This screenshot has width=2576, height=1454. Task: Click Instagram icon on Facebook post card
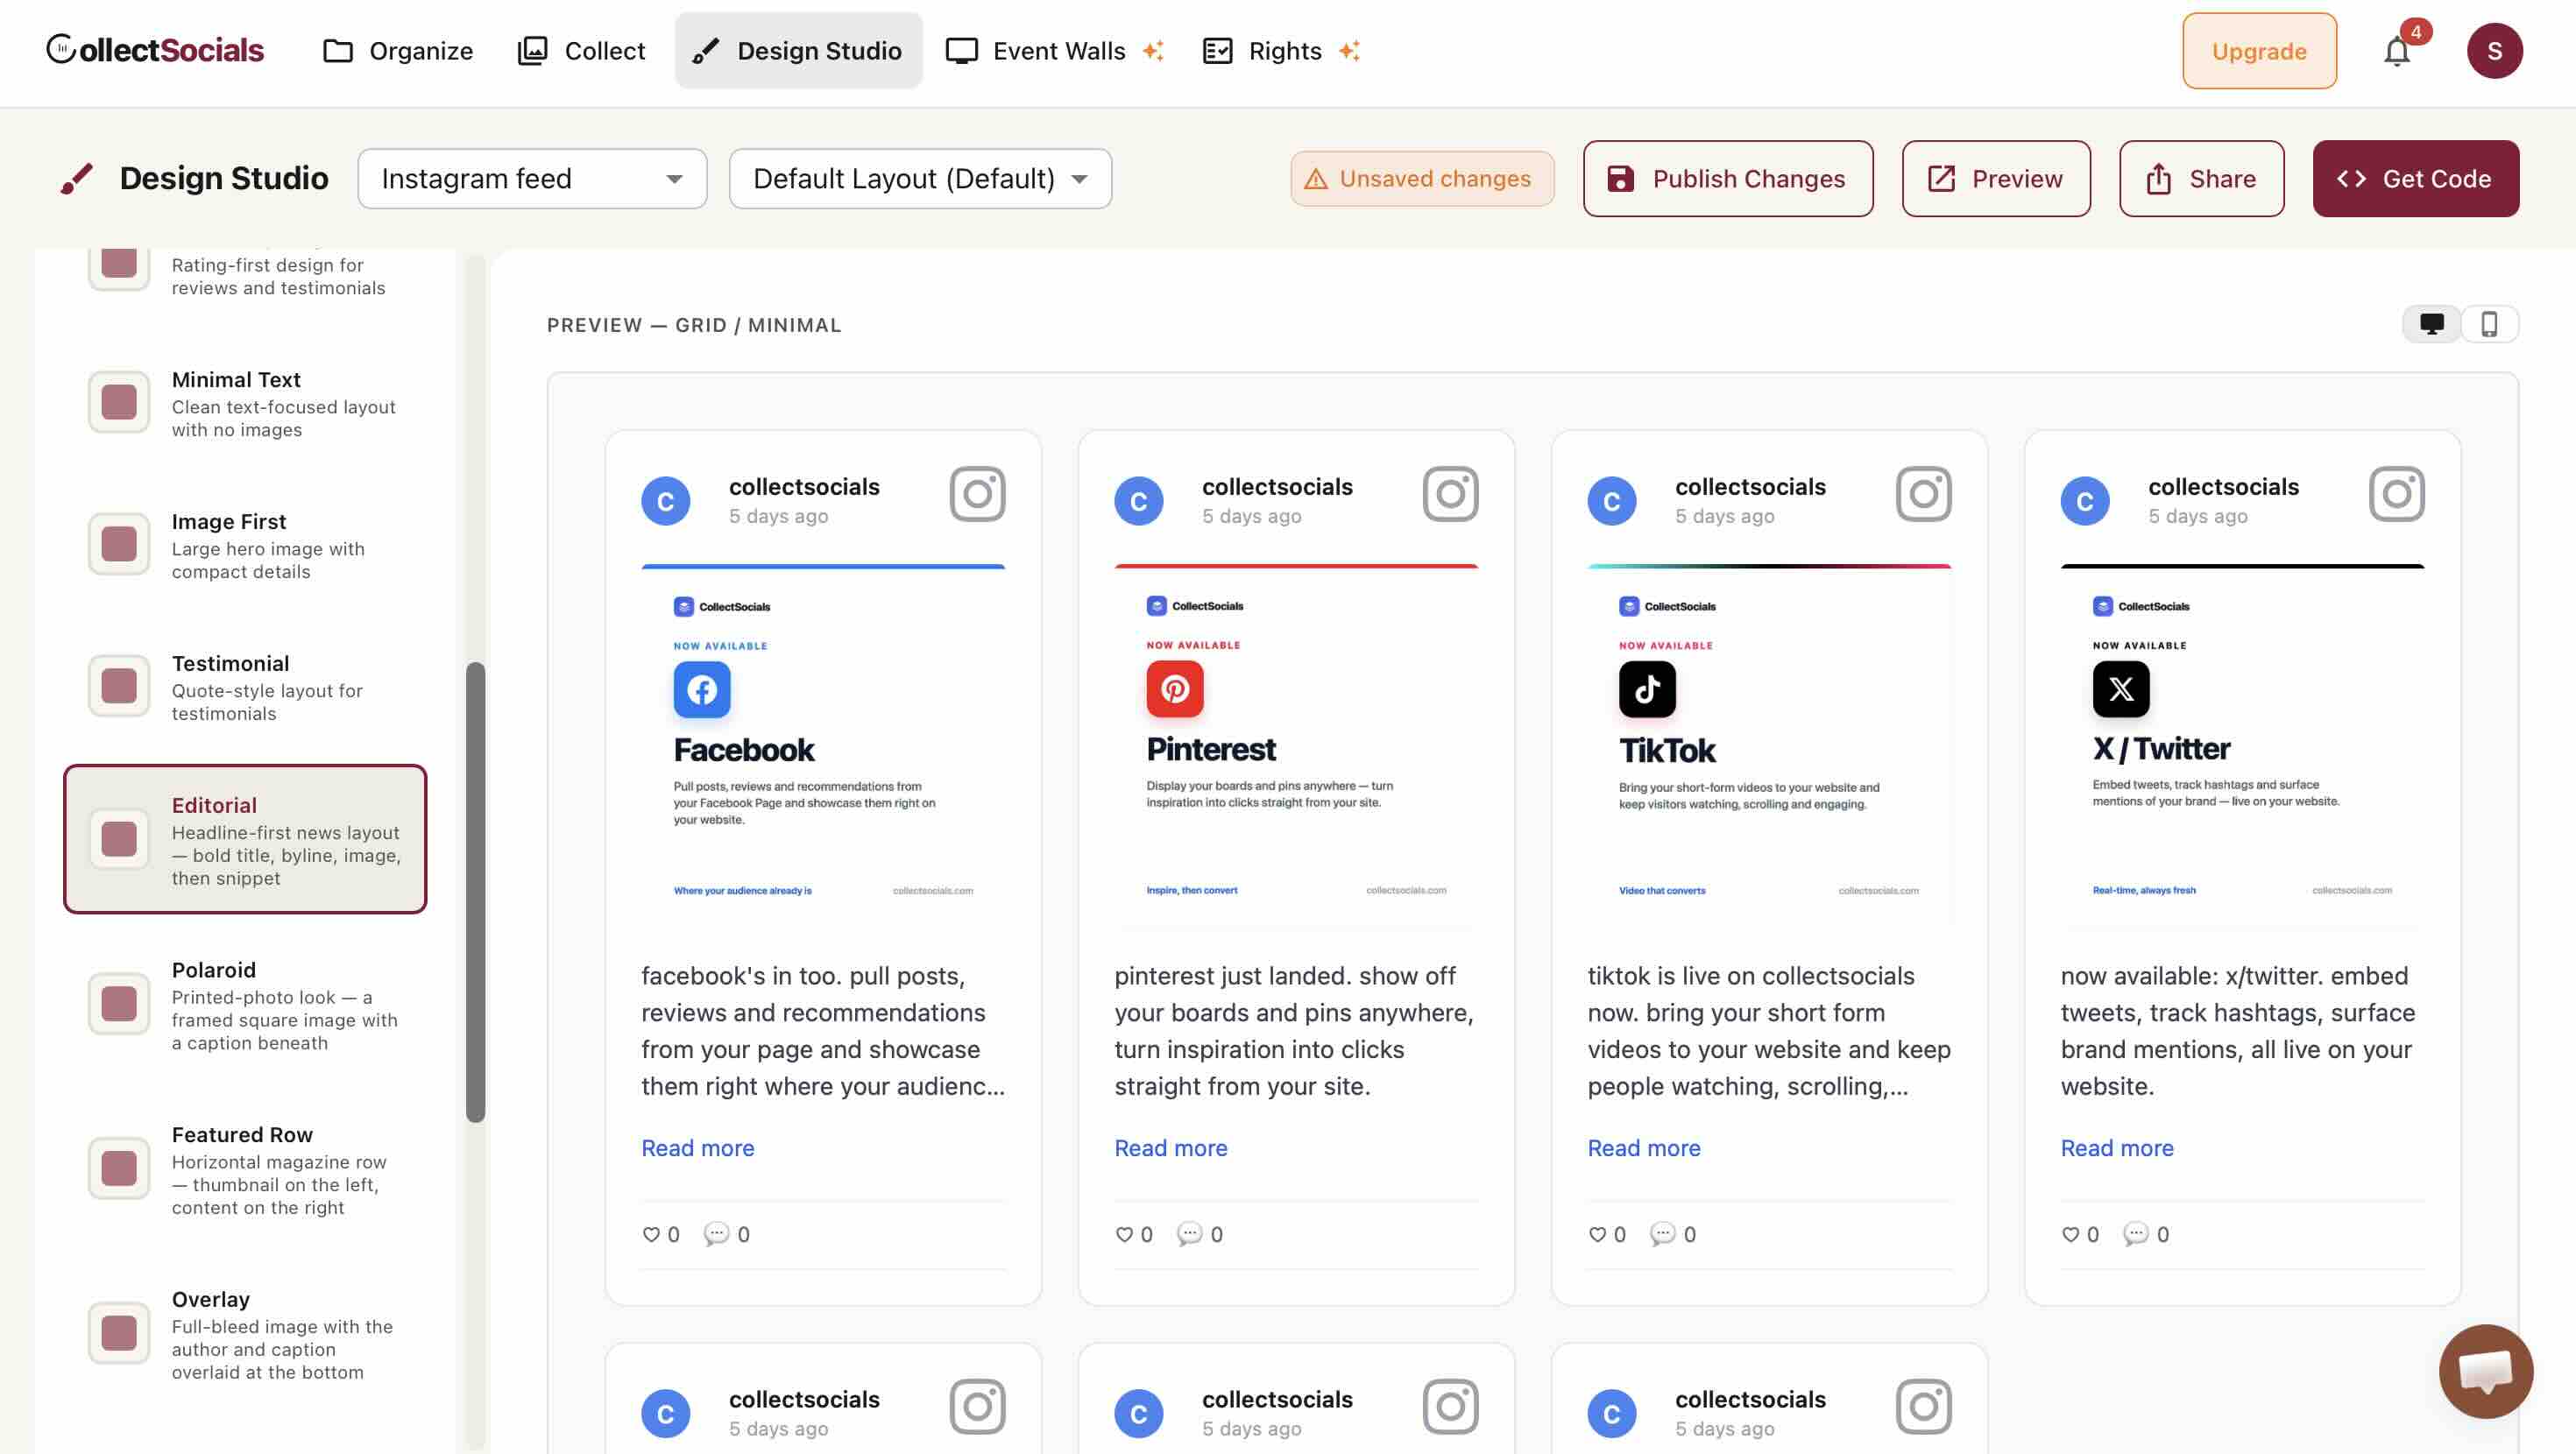tap(977, 494)
